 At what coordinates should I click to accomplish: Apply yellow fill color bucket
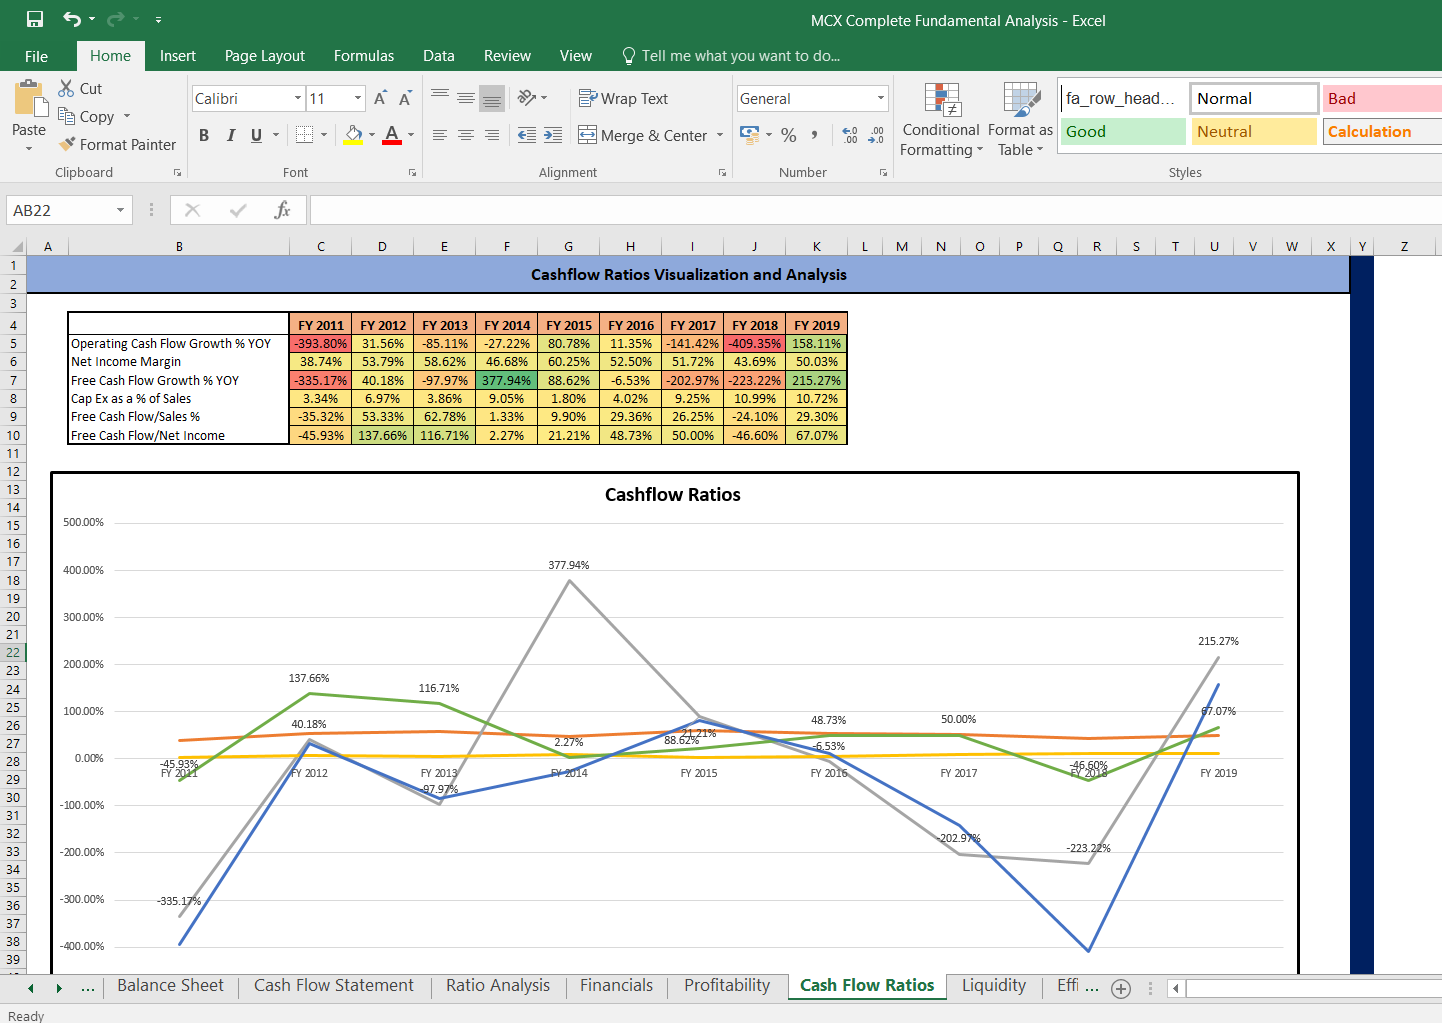pyautogui.click(x=353, y=135)
